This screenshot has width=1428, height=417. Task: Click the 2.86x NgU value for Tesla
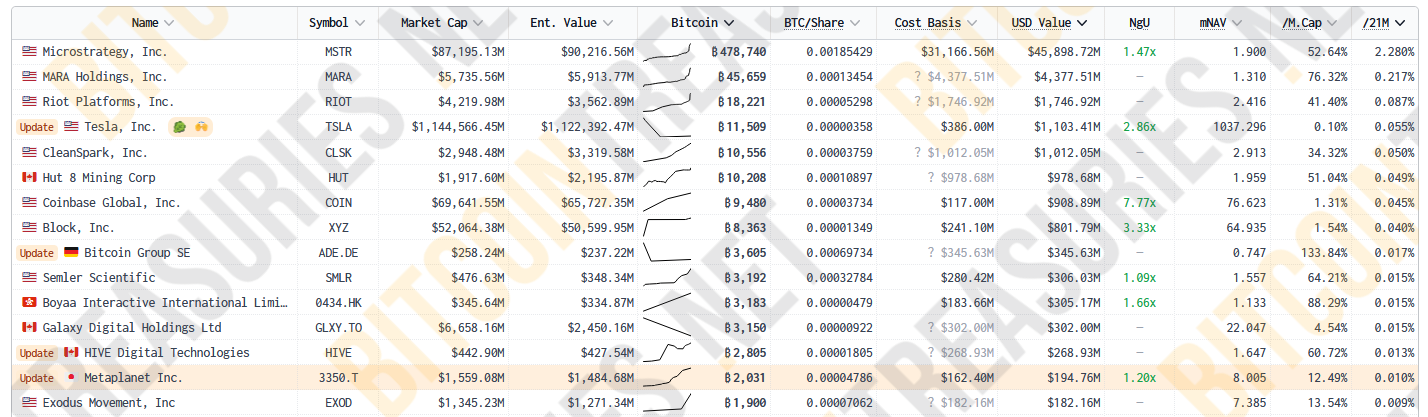pos(1139,127)
